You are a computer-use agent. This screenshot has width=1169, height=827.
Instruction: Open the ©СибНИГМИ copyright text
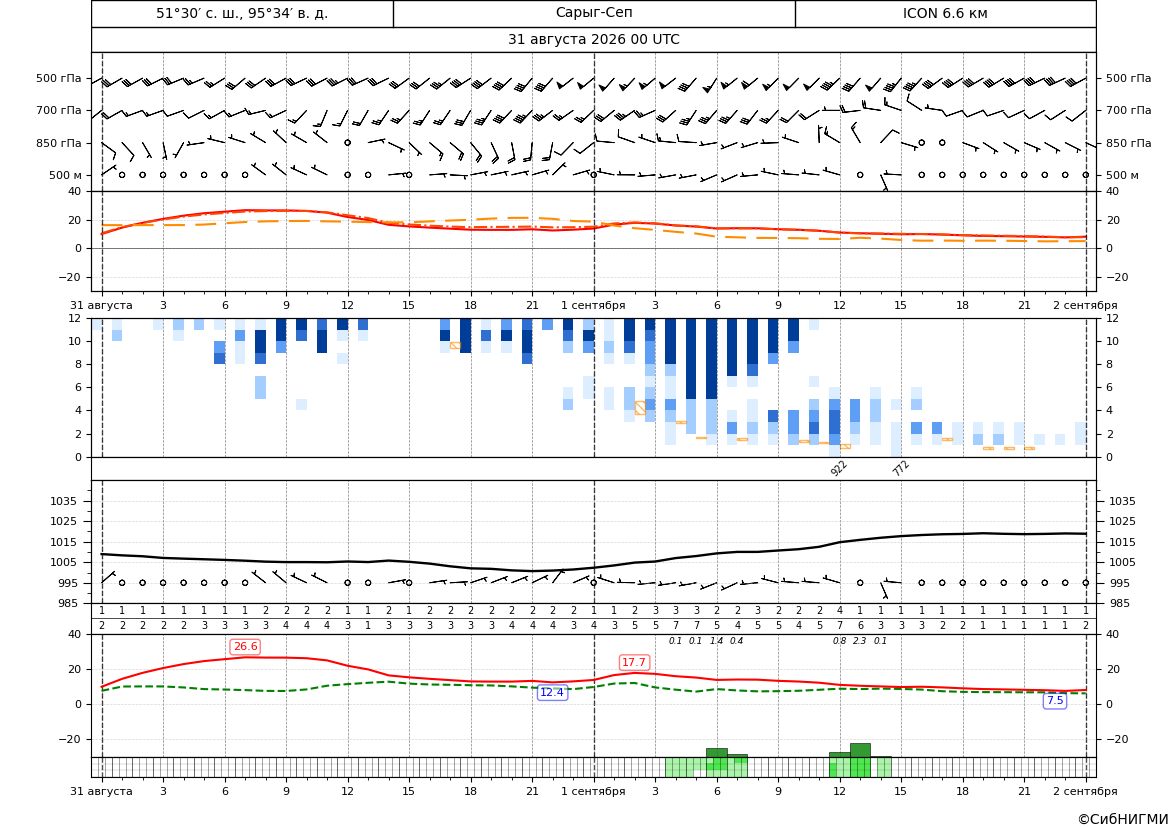tap(1123, 819)
